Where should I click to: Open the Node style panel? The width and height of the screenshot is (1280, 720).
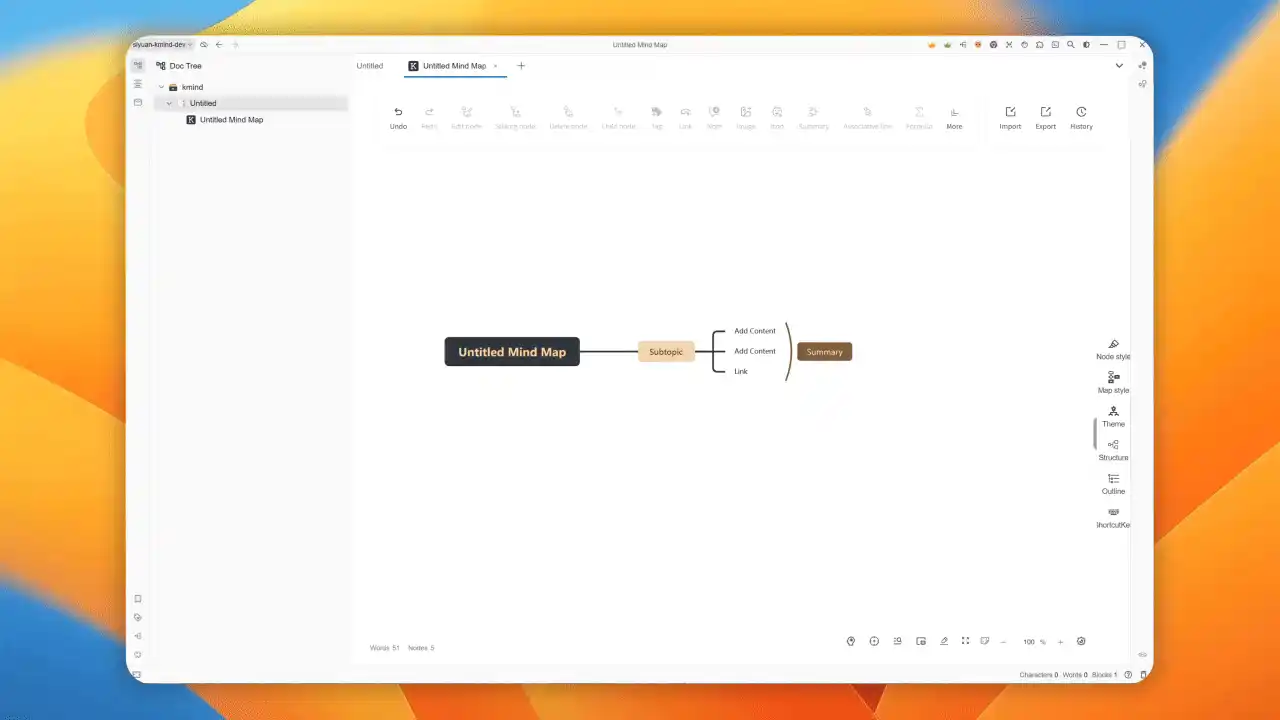click(1113, 349)
